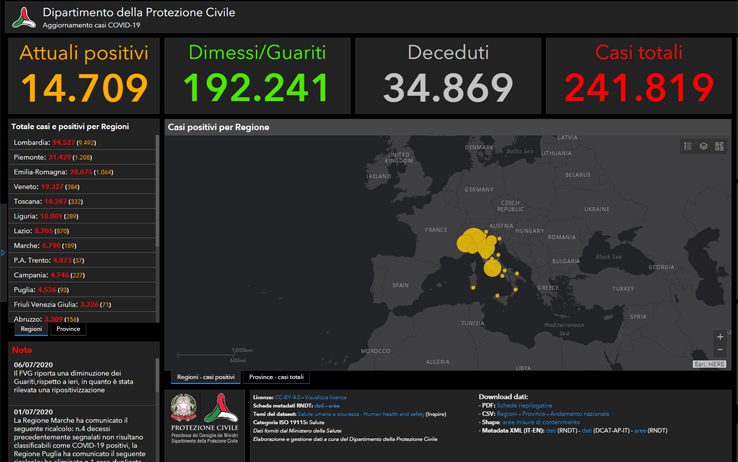This screenshot has width=738, height=462.
Task: Click the Protezione Civile logo in header
Action: coord(22,16)
